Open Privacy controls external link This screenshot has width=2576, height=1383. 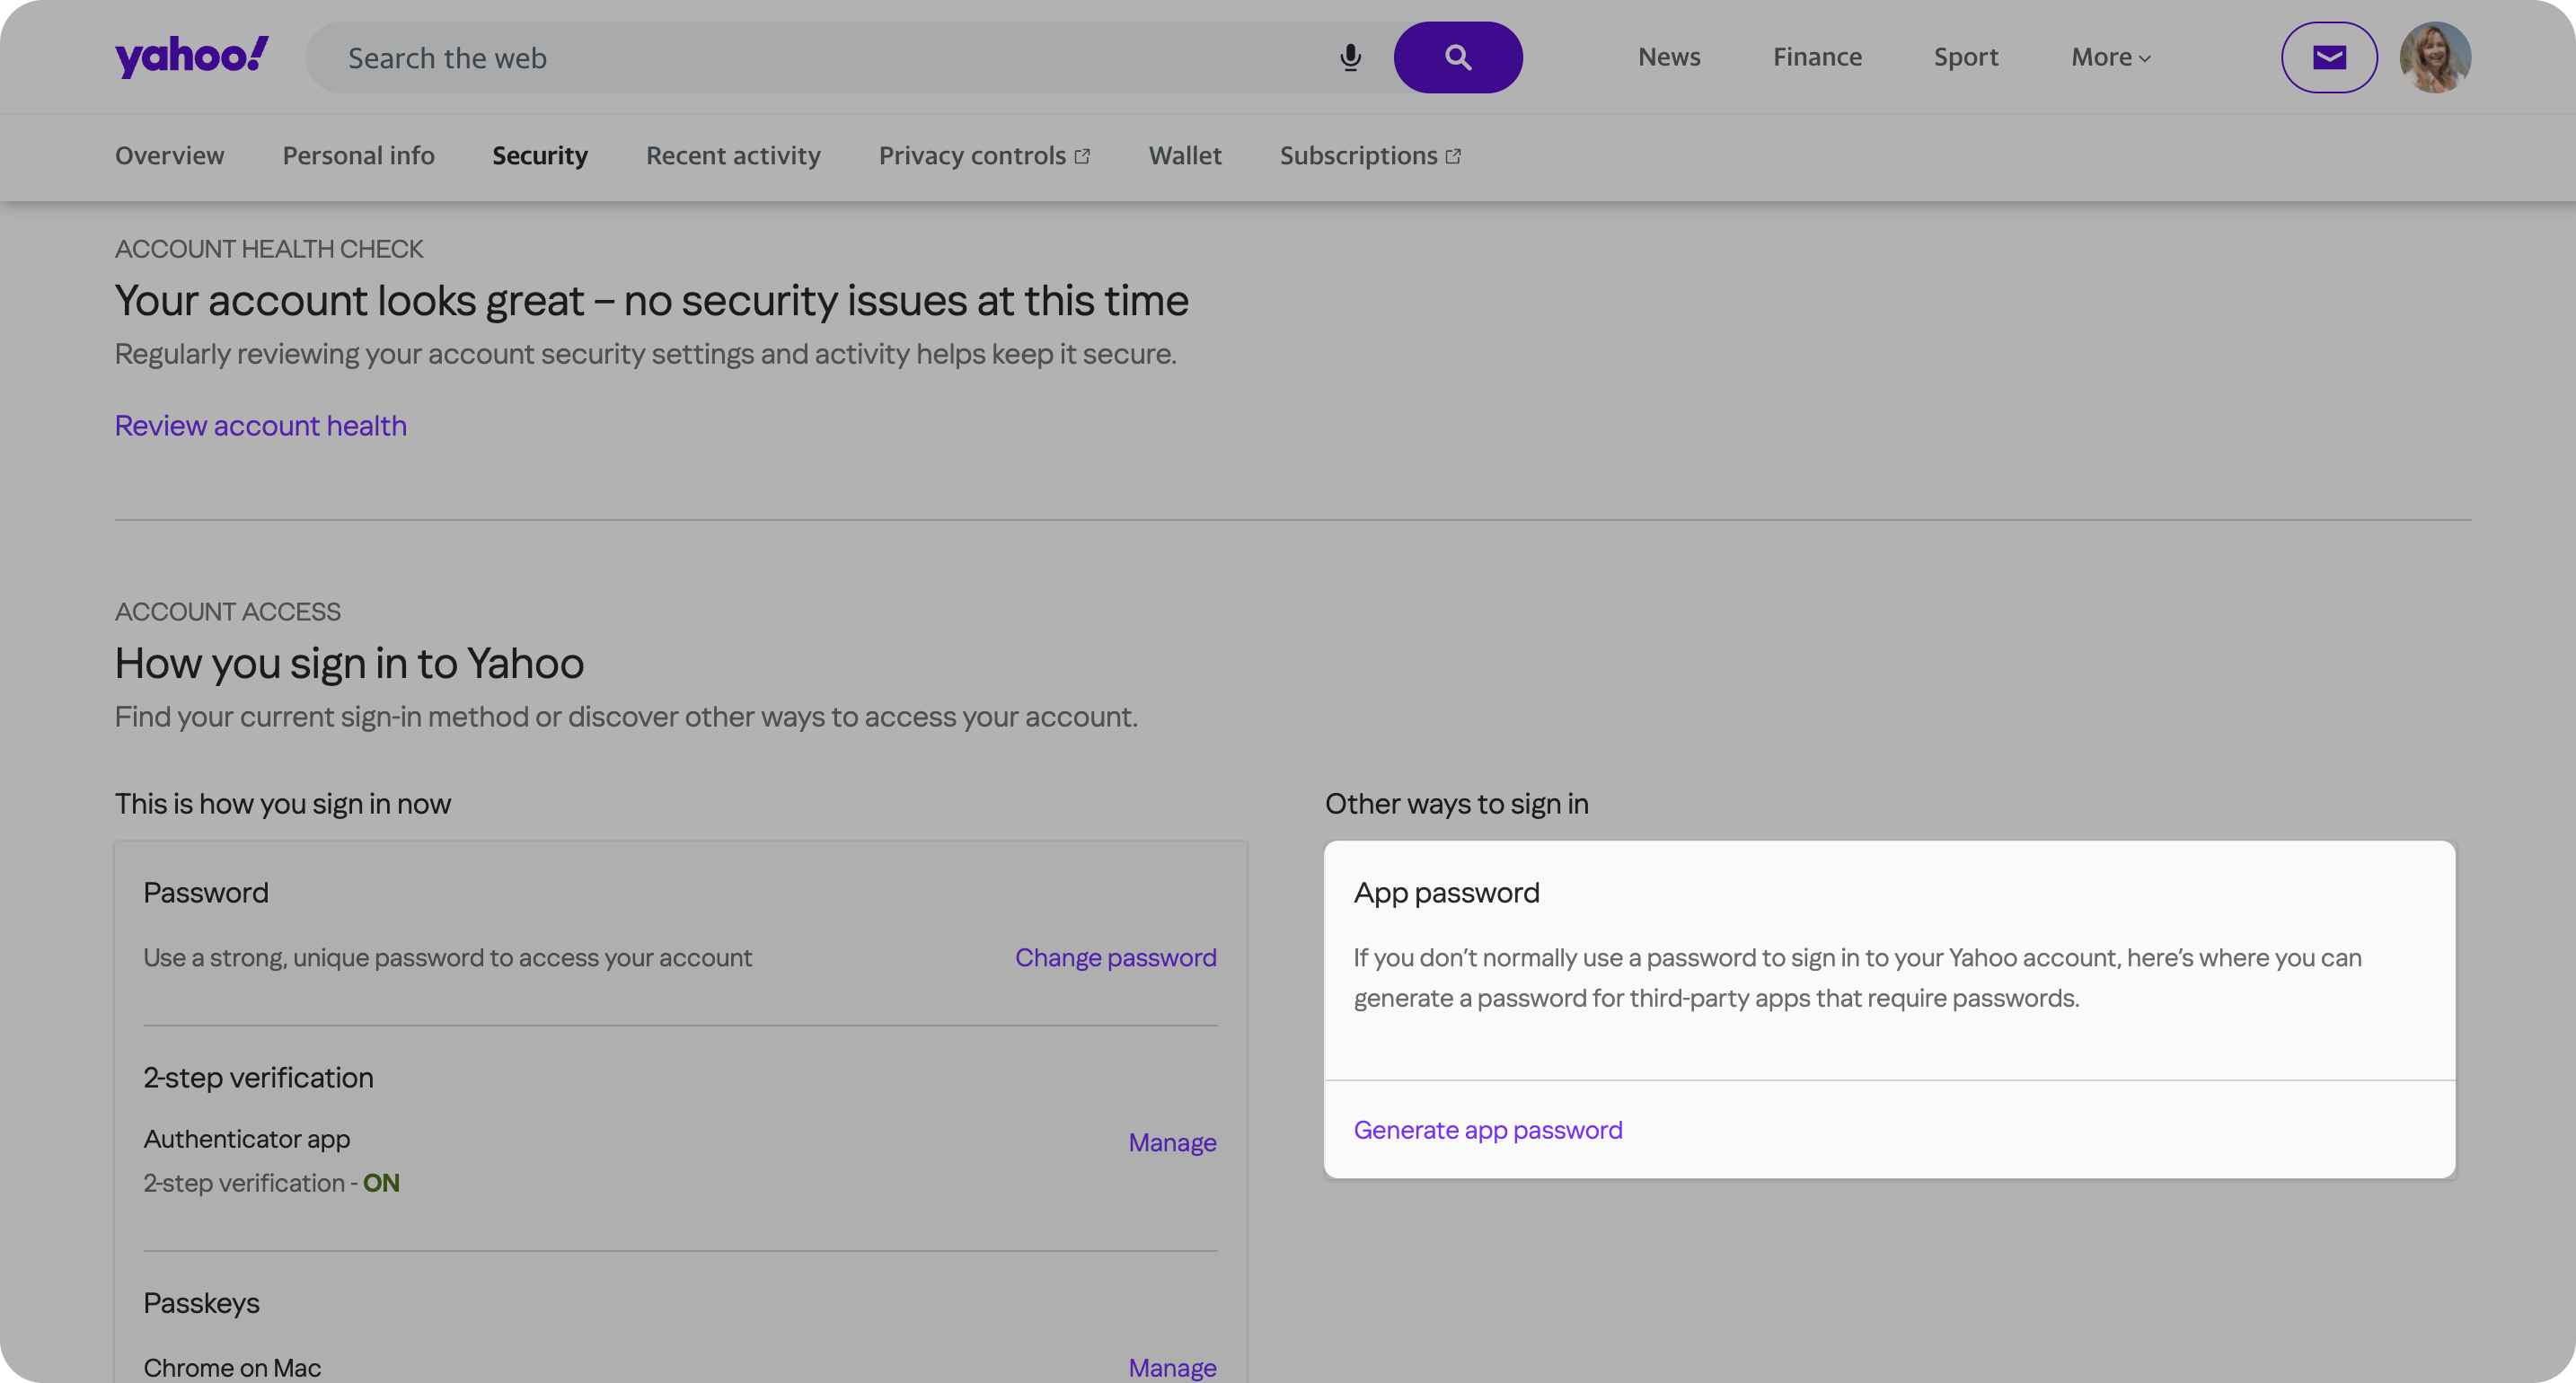[984, 156]
